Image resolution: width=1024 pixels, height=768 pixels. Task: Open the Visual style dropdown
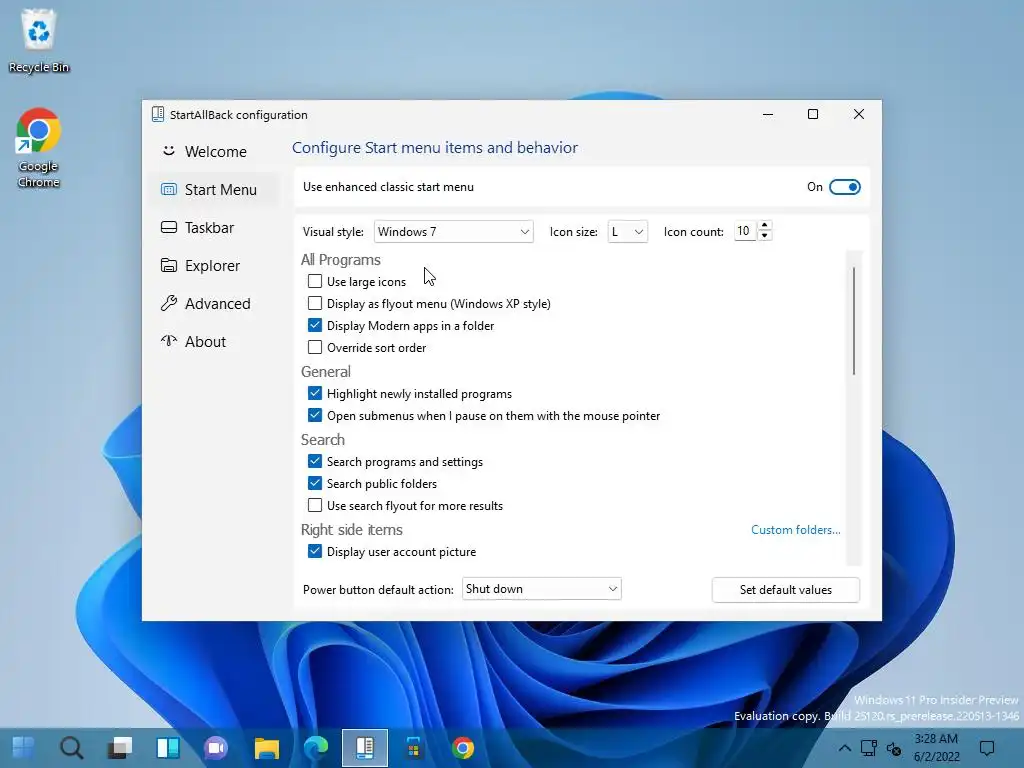click(x=453, y=232)
